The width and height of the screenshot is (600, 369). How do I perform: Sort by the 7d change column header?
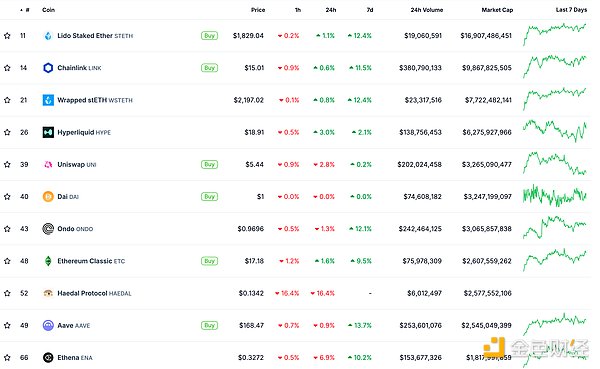click(370, 10)
